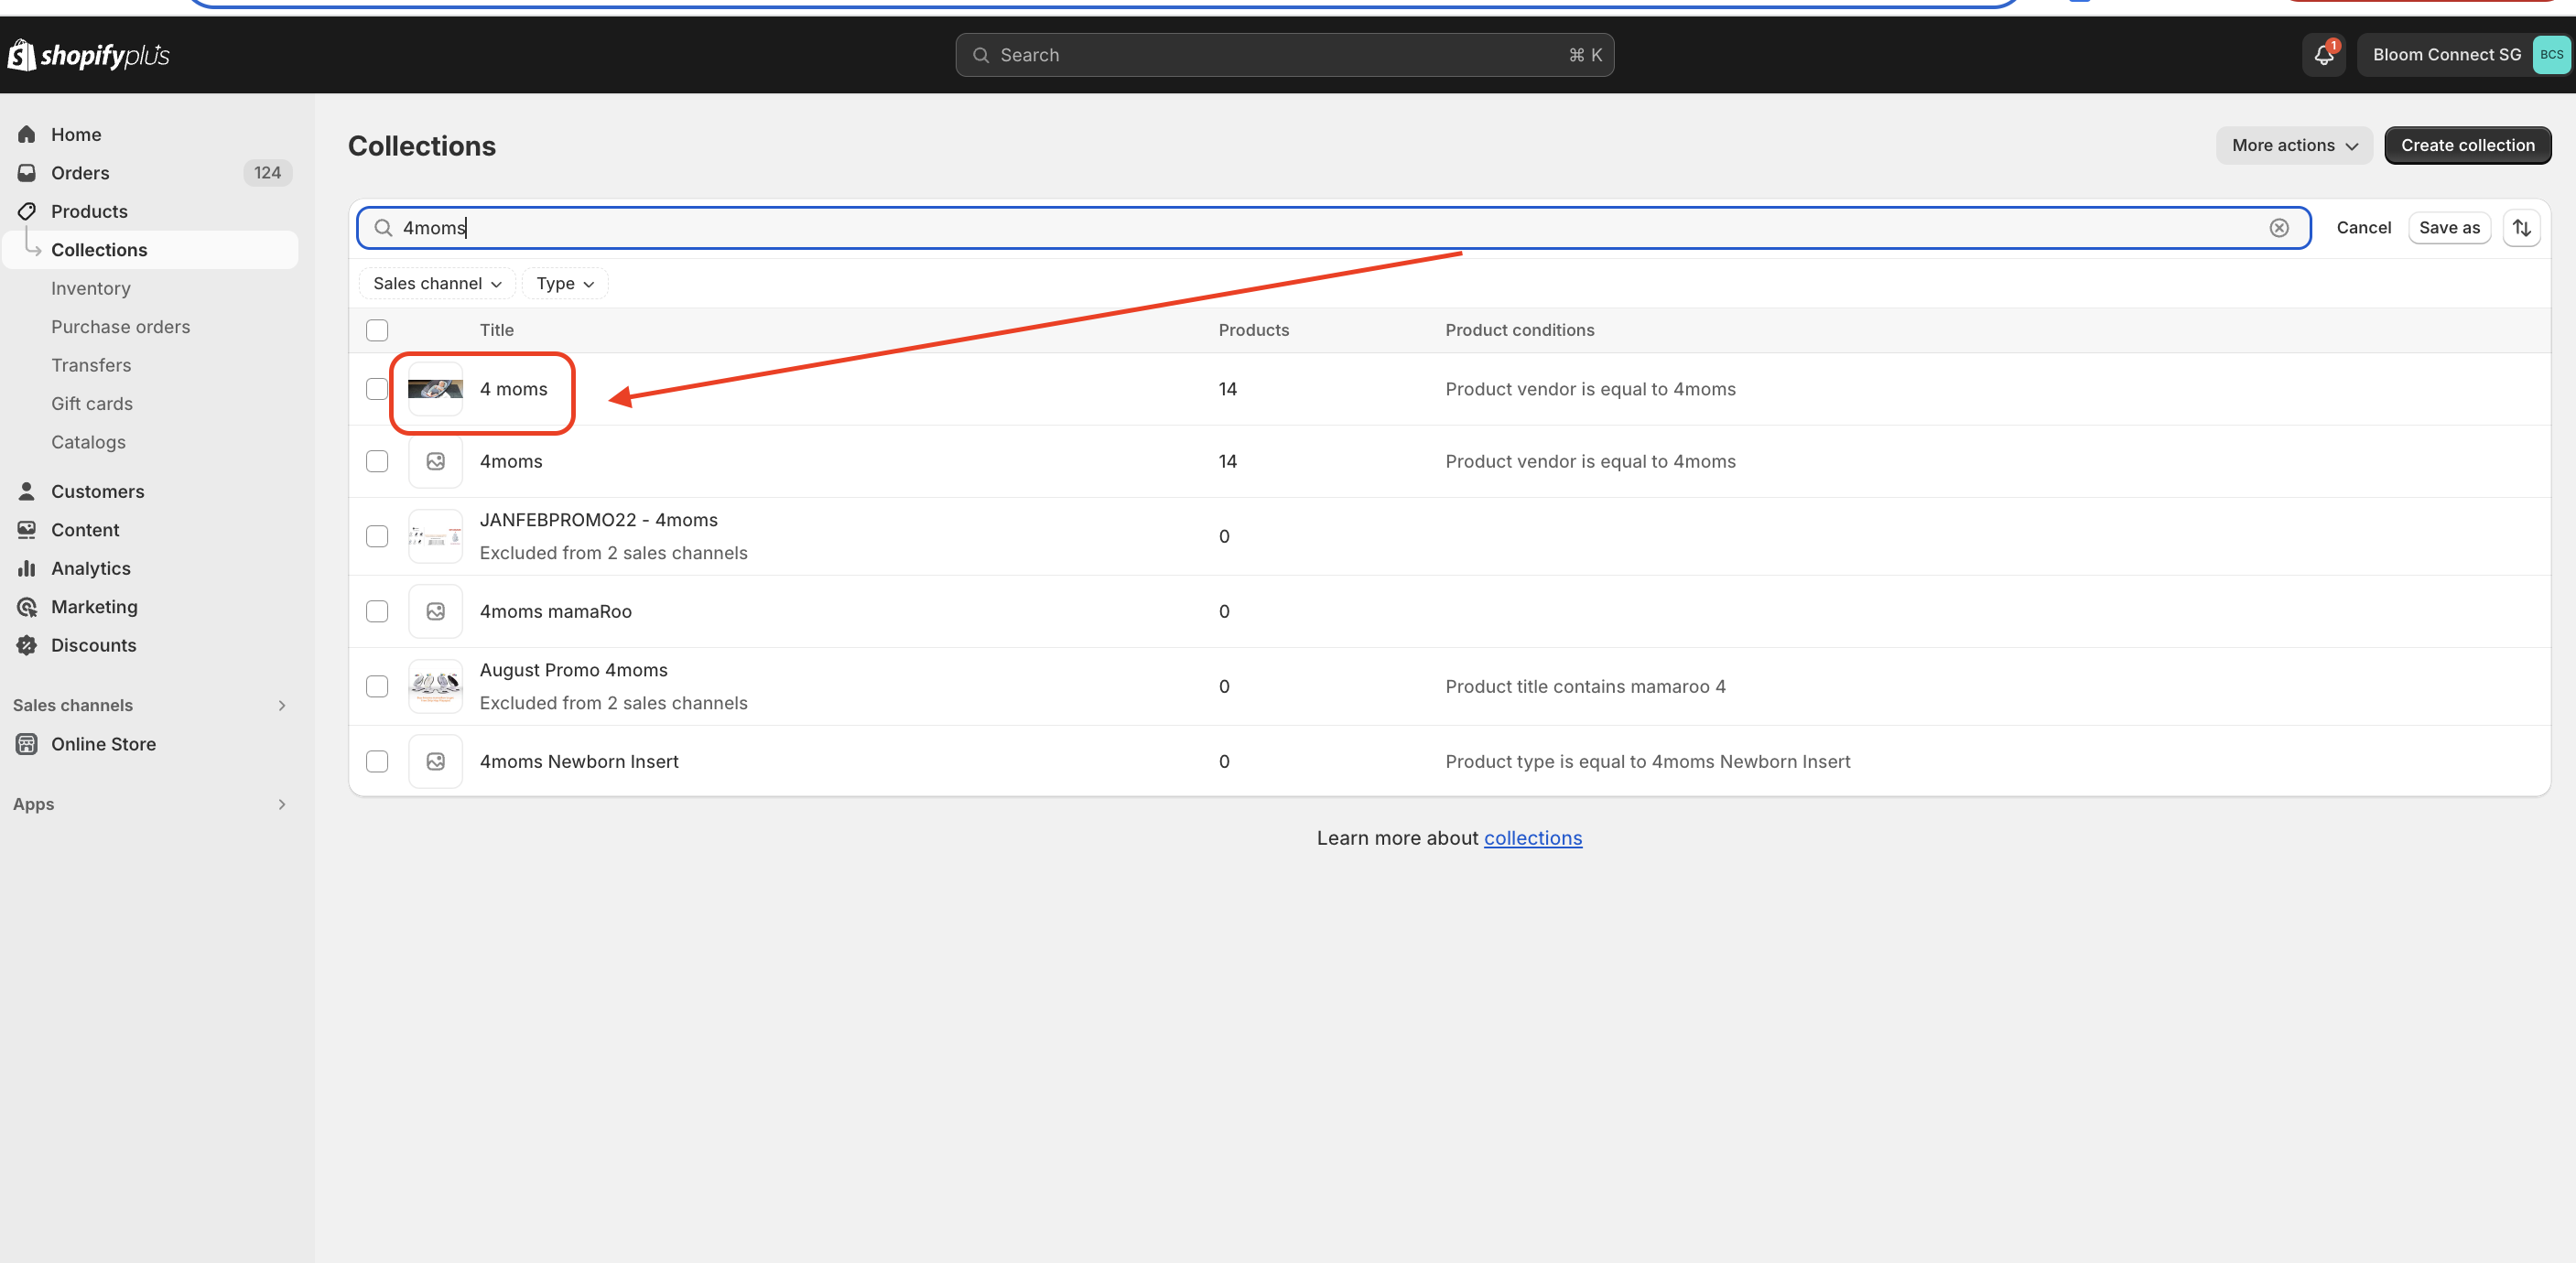Screen dimensions: 2576x1263
Task: Open the 4moms Newborn Insert collection
Action: [579, 761]
